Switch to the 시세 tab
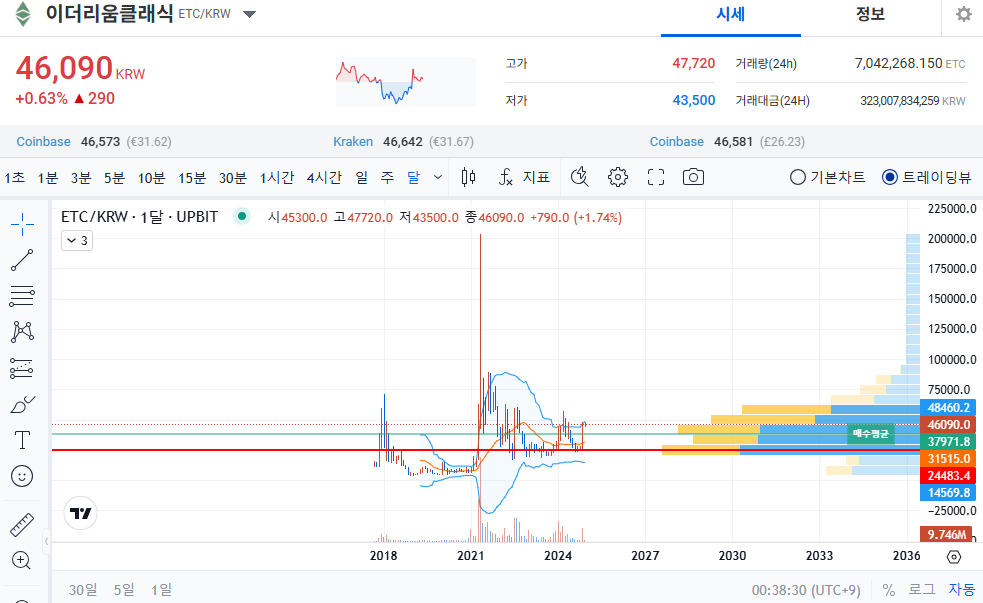The image size is (983, 603). pos(730,14)
